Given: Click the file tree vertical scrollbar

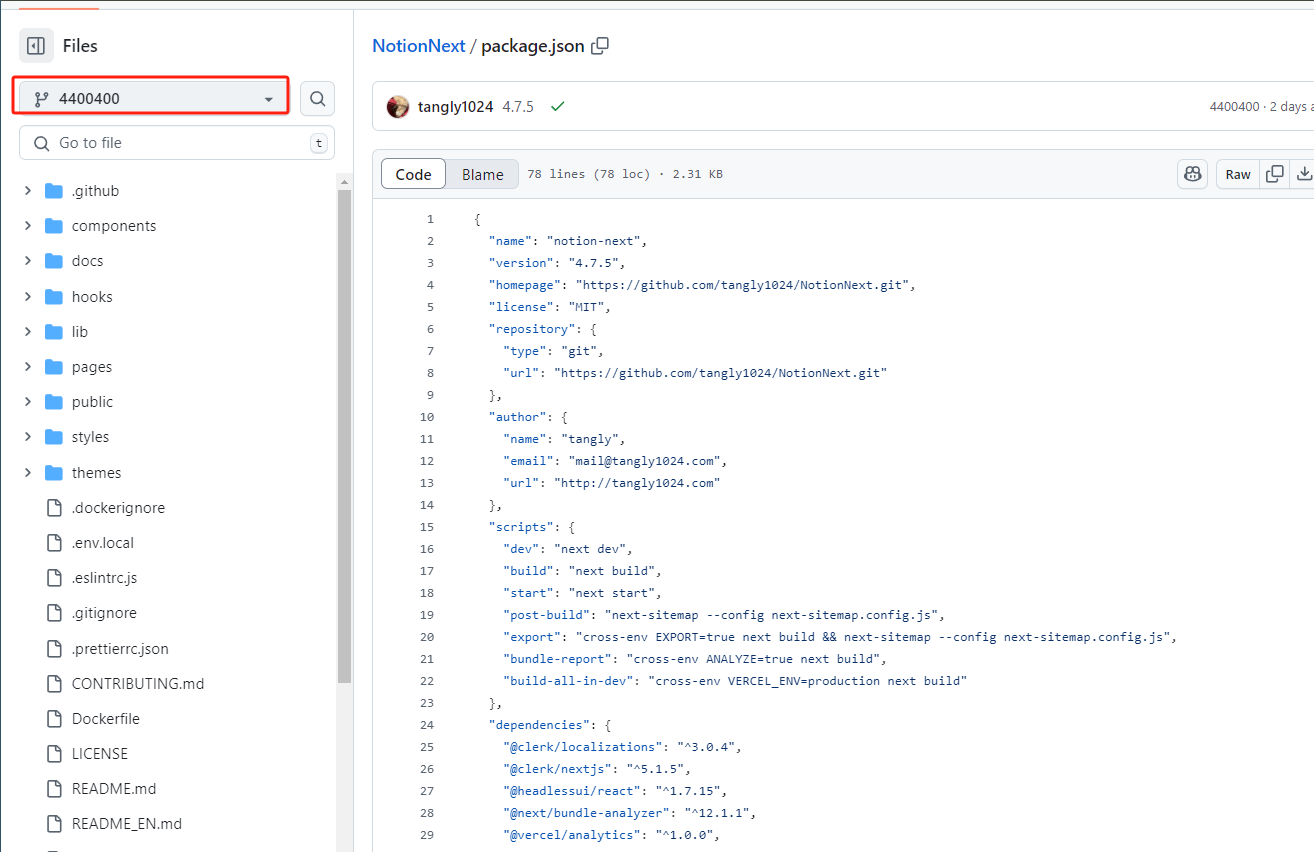Looking at the screenshot, I should point(344,435).
